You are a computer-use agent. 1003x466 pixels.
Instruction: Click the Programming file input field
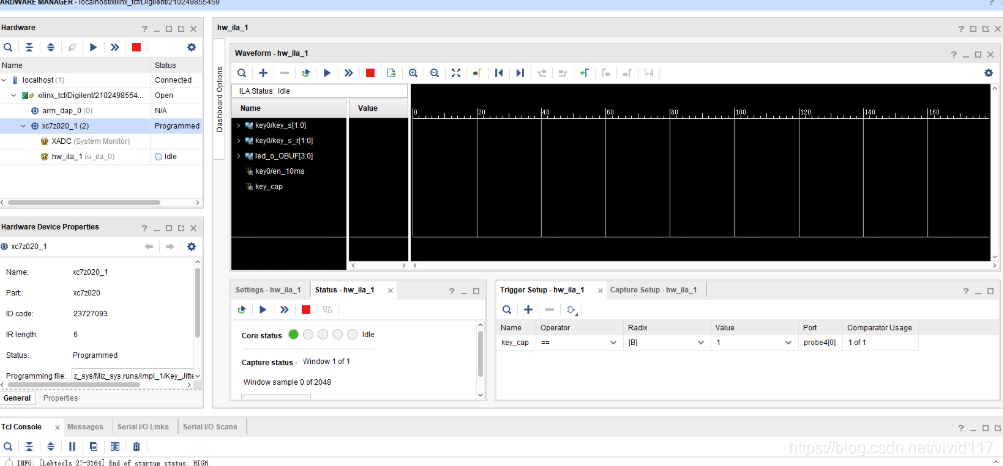pos(132,376)
